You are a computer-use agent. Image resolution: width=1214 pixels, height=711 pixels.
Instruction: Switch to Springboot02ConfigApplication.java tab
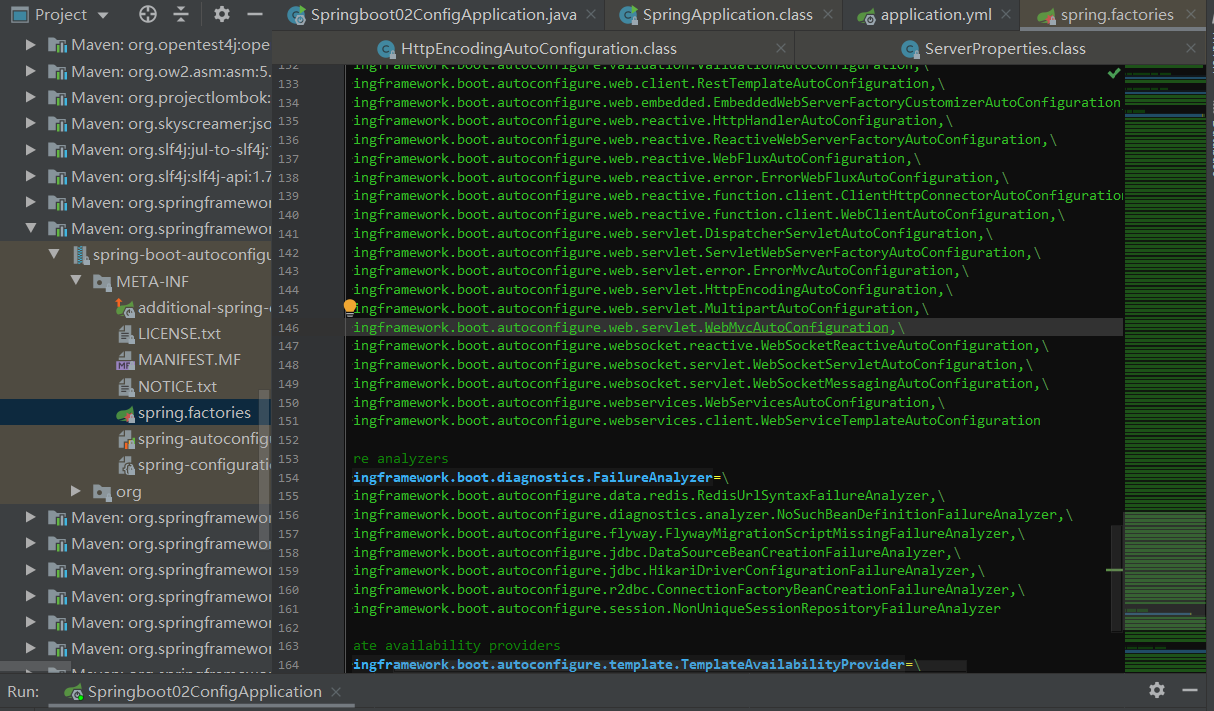(x=440, y=15)
